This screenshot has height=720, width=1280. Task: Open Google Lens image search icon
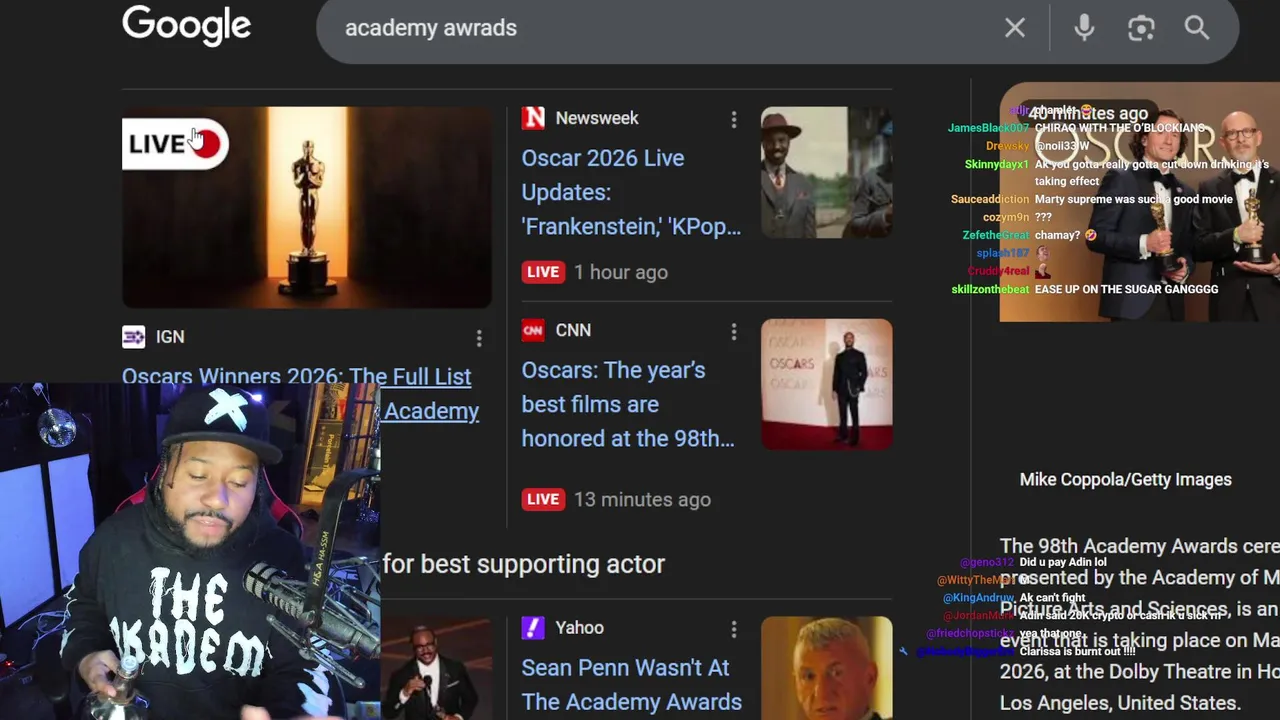click(1141, 28)
